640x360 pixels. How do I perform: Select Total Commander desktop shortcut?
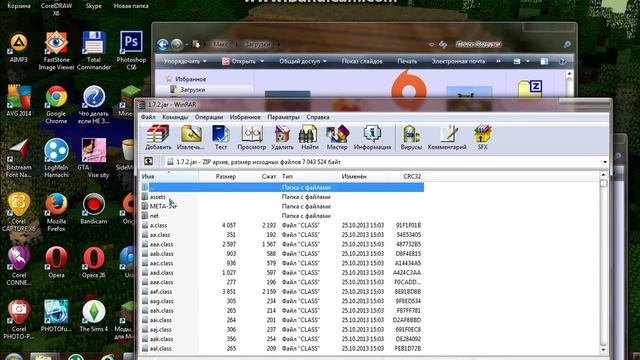point(93,51)
